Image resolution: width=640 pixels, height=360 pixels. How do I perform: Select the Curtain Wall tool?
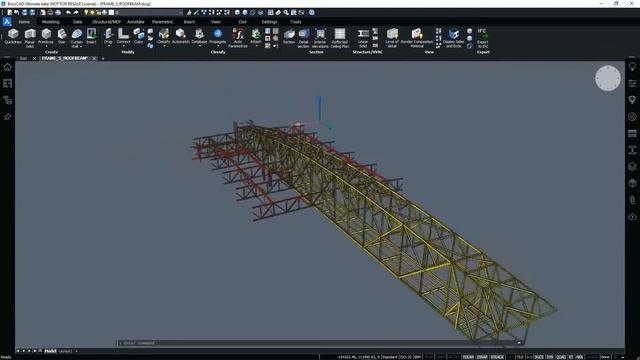[77, 37]
